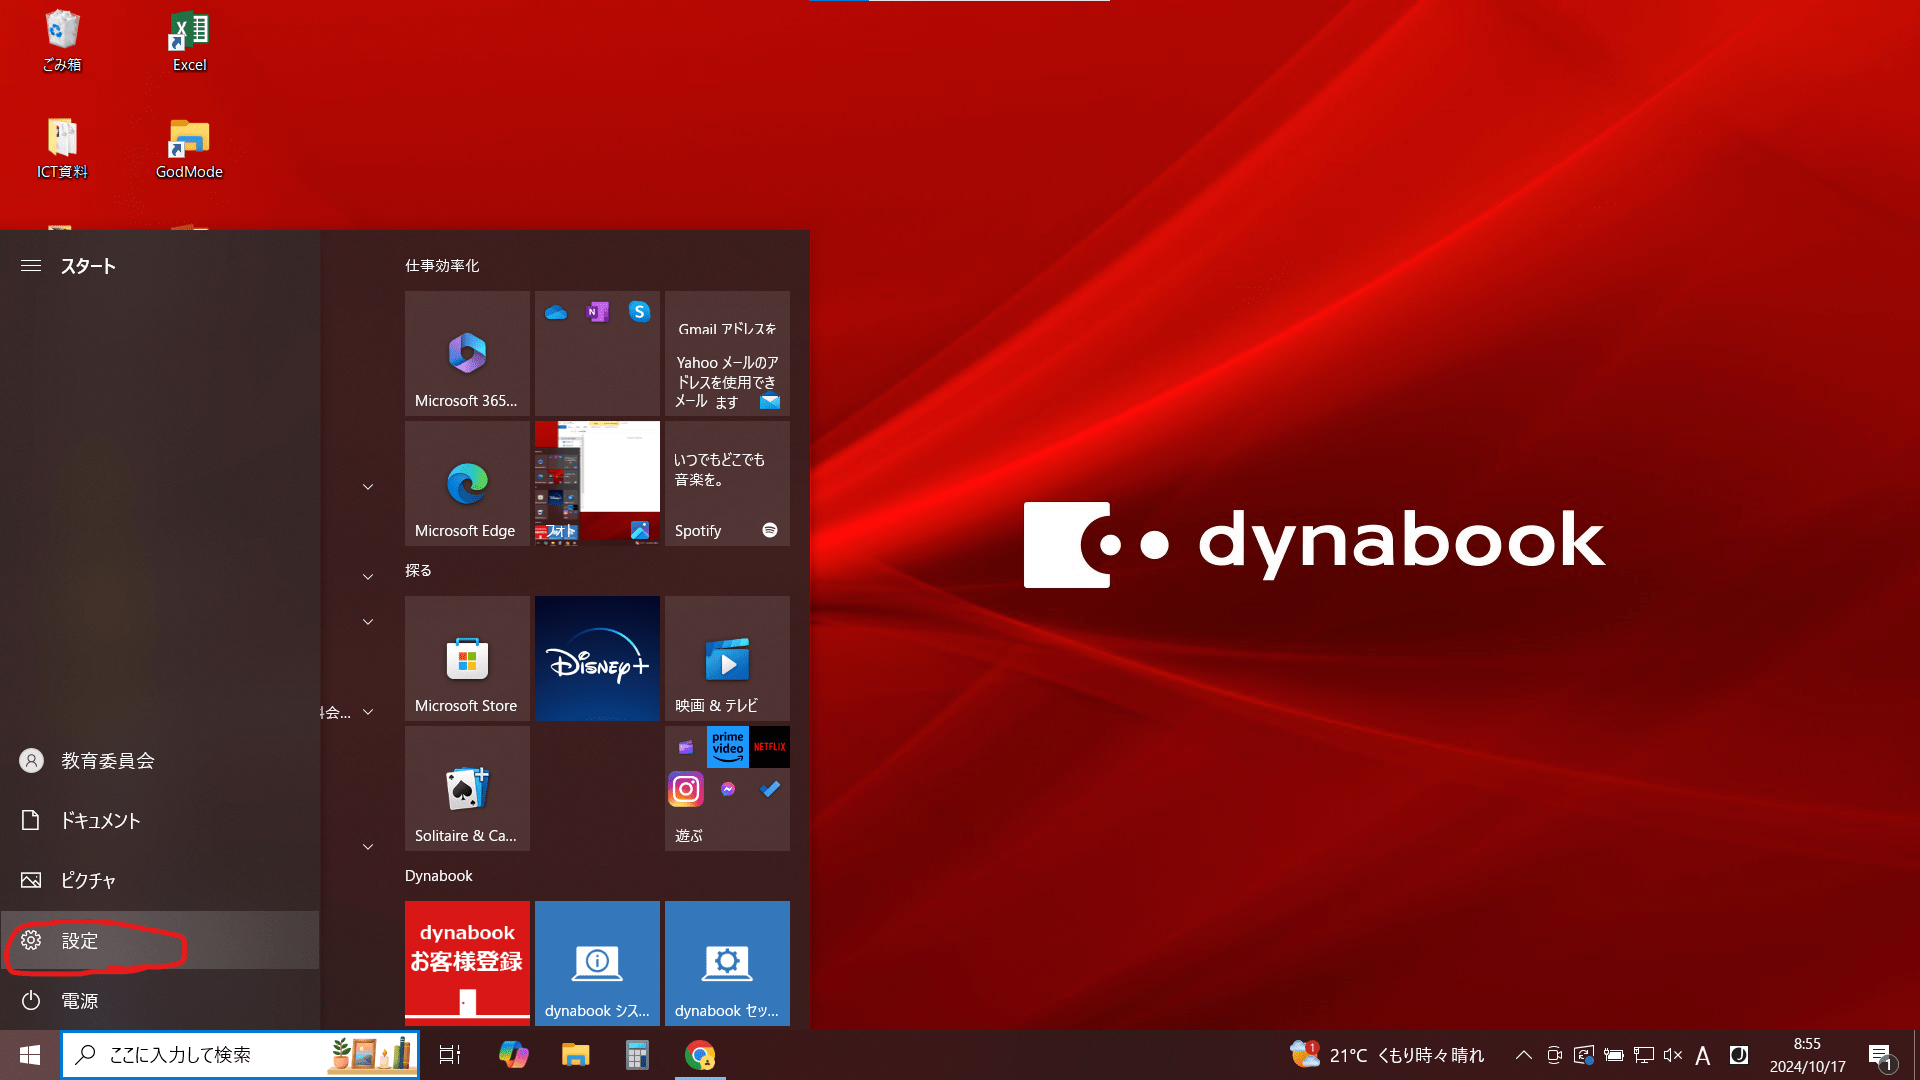The width and height of the screenshot is (1920, 1080).
Task: Select the GodMode desktop shortcut
Action: (189, 147)
